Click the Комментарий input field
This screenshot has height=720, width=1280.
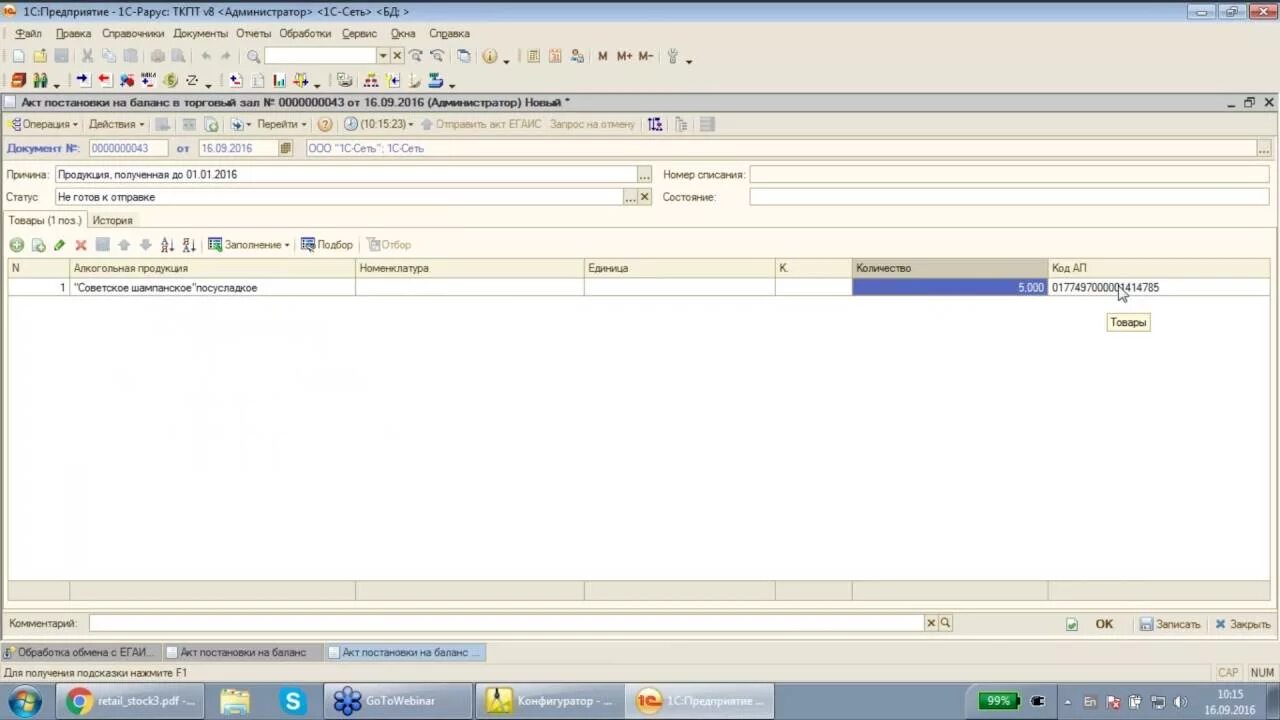(506, 623)
